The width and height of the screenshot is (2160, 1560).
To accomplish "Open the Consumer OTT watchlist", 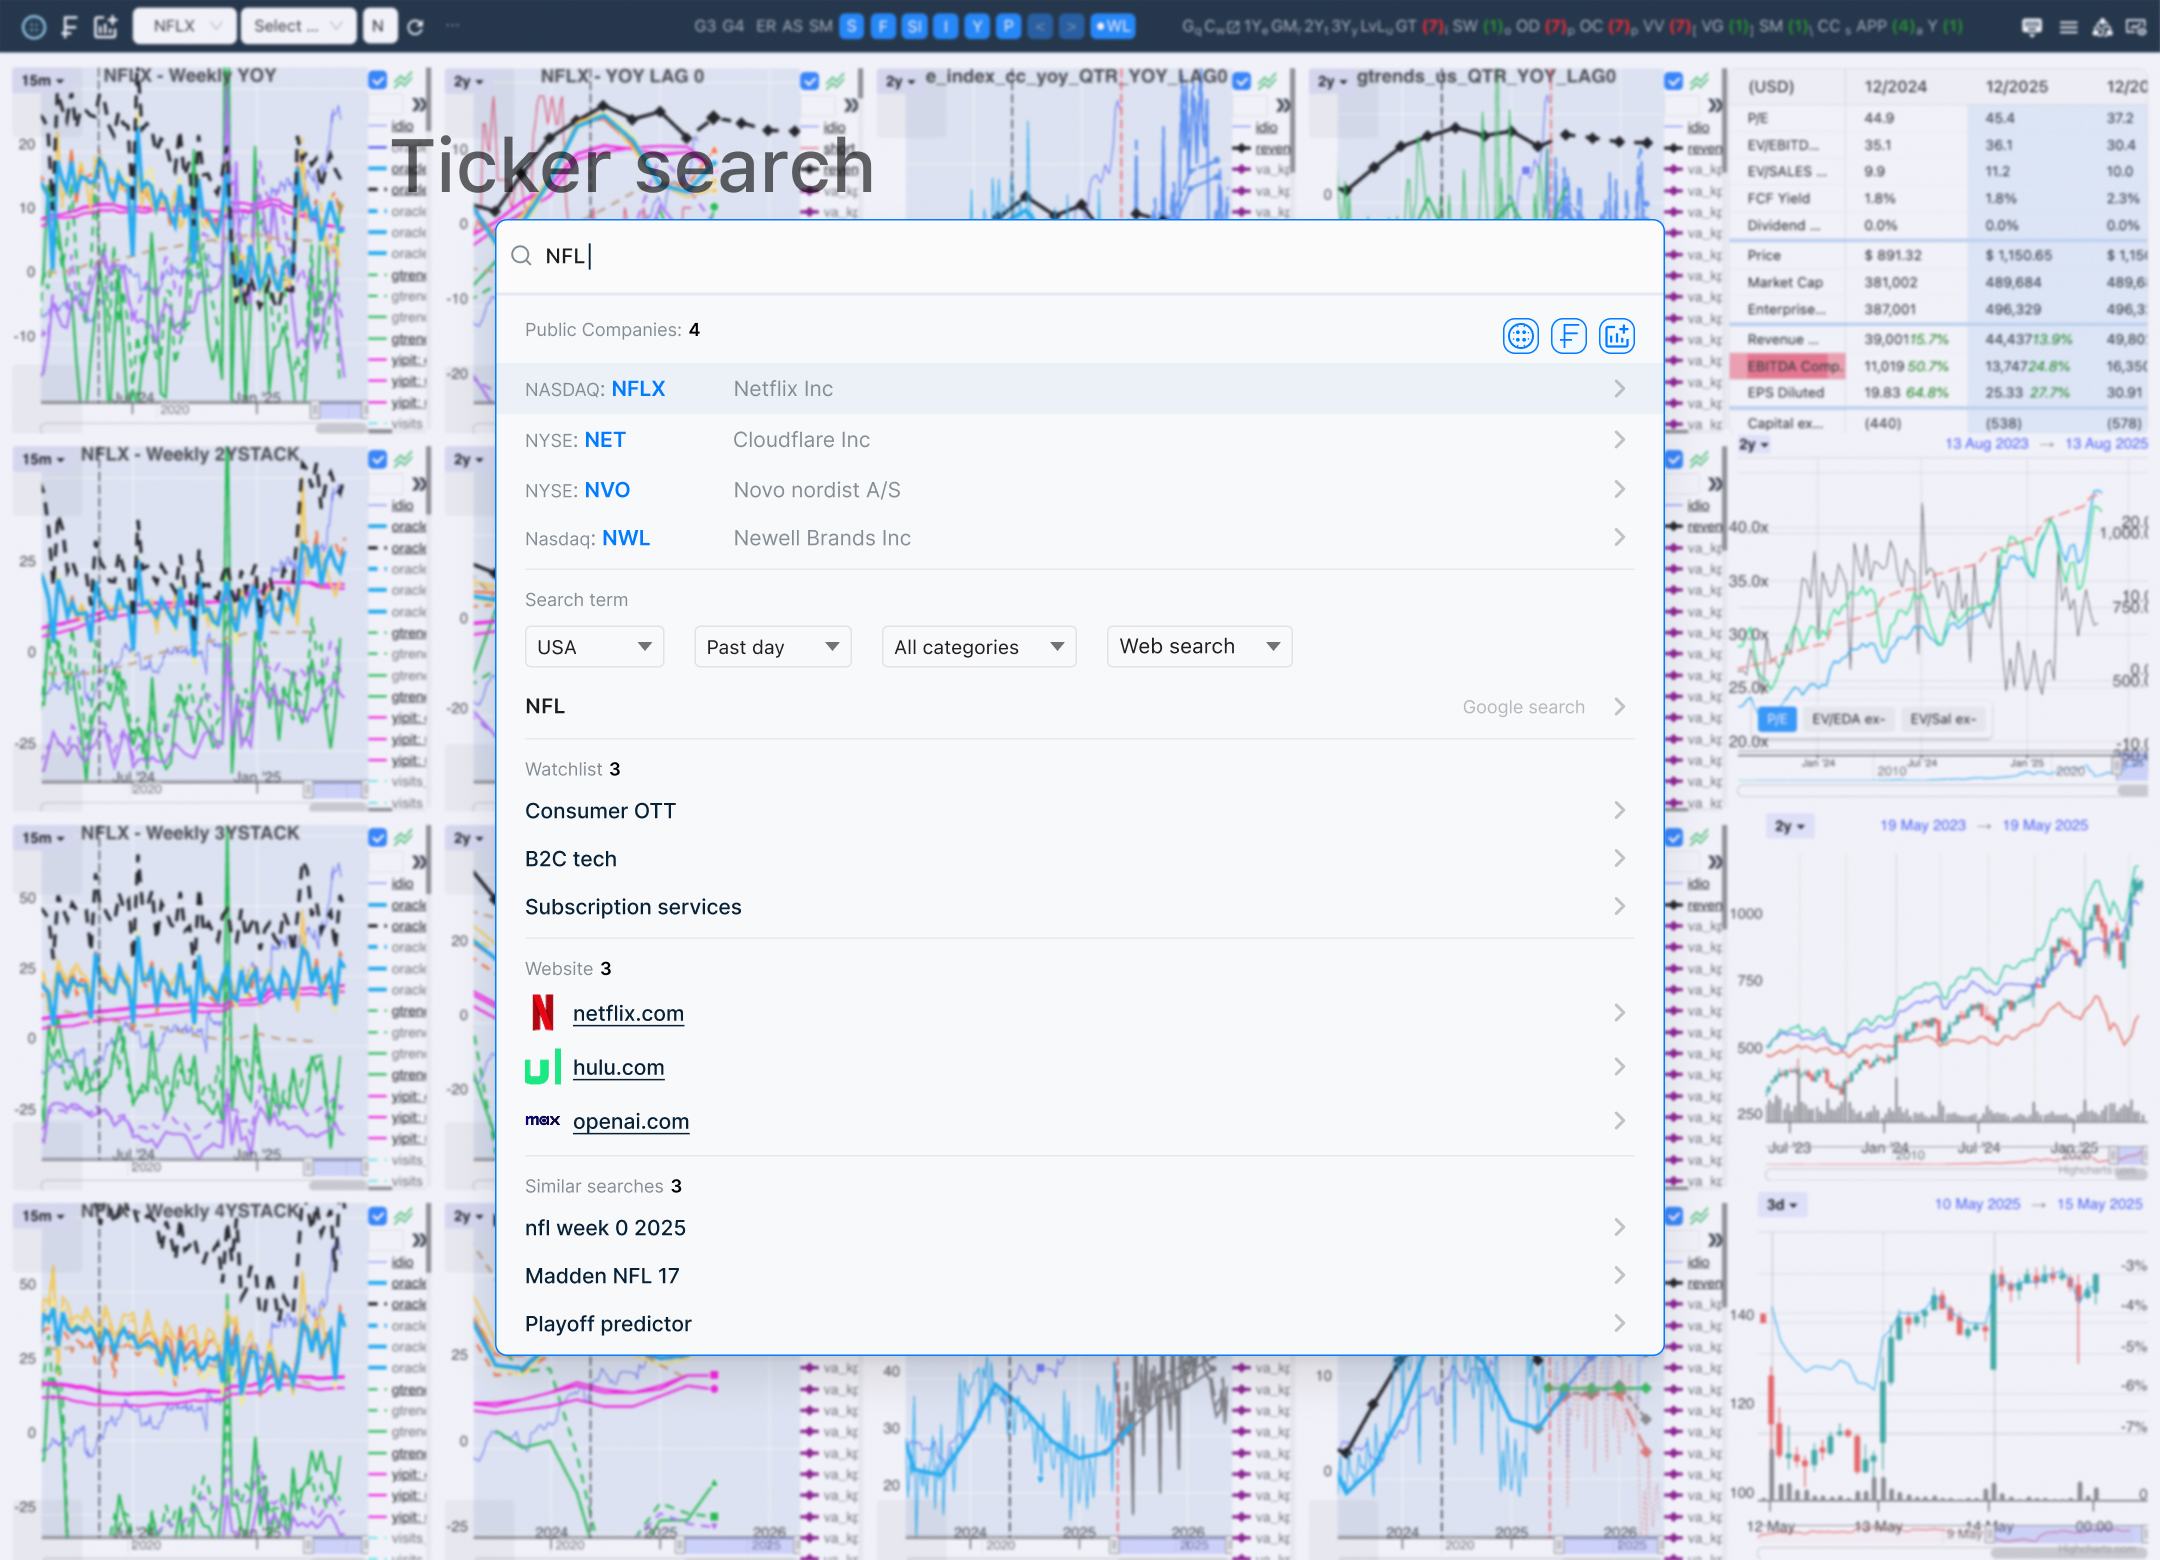I will point(1080,811).
